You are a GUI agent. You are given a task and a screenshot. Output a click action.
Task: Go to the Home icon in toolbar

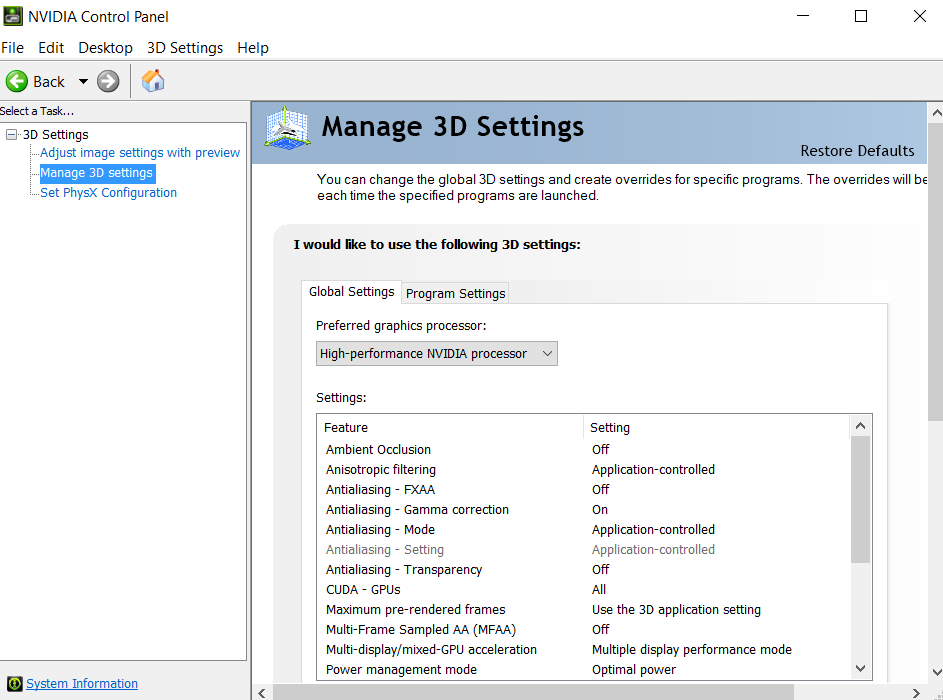pos(153,81)
